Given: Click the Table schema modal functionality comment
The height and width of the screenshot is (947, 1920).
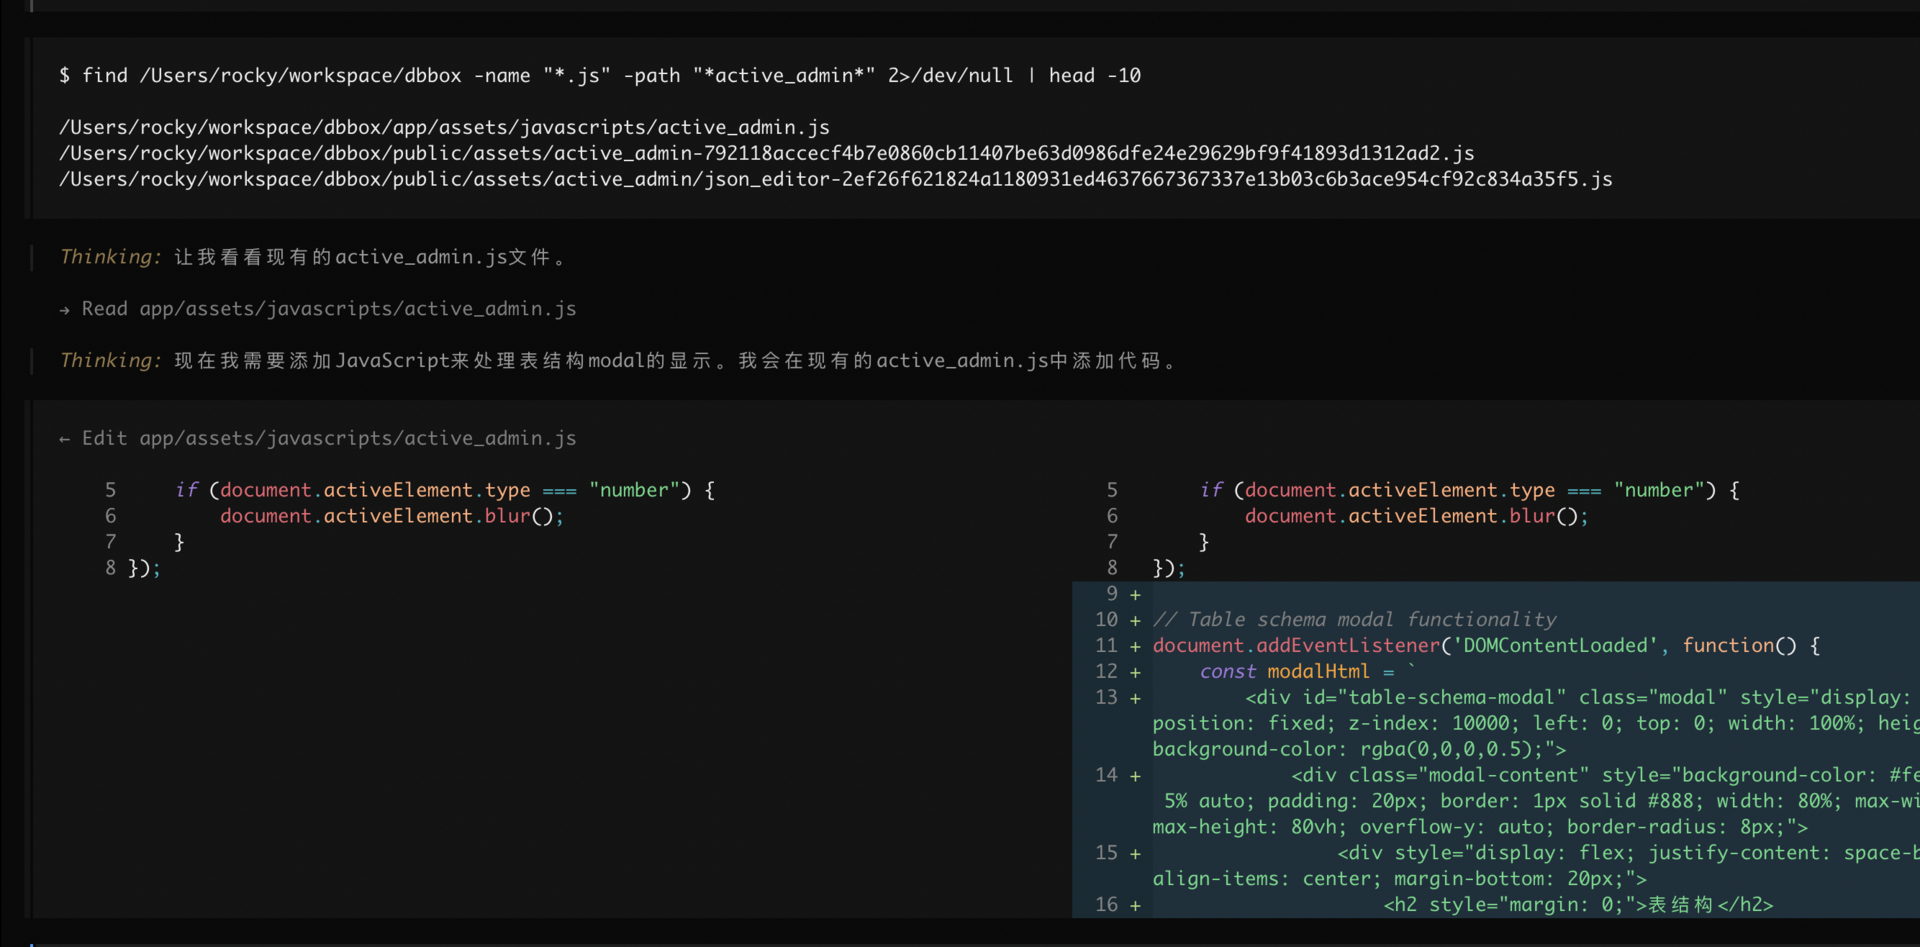Looking at the screenshot, I should pos(1354,620).
